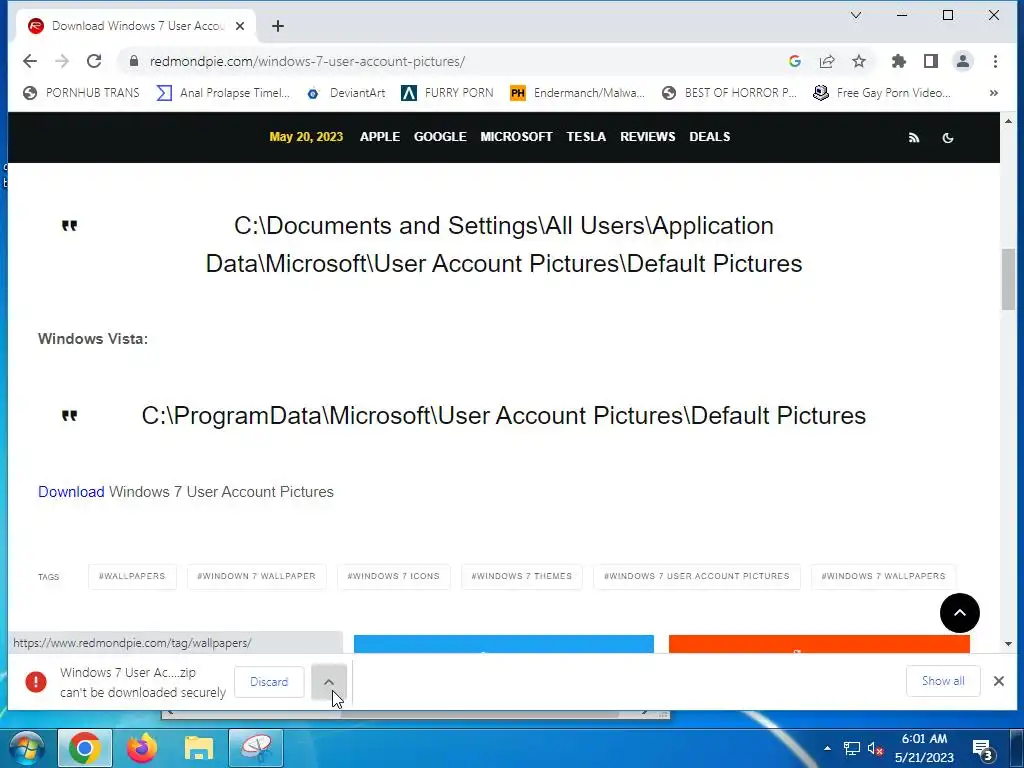
Task: Open the notification center icon
Action: [982, 748]
